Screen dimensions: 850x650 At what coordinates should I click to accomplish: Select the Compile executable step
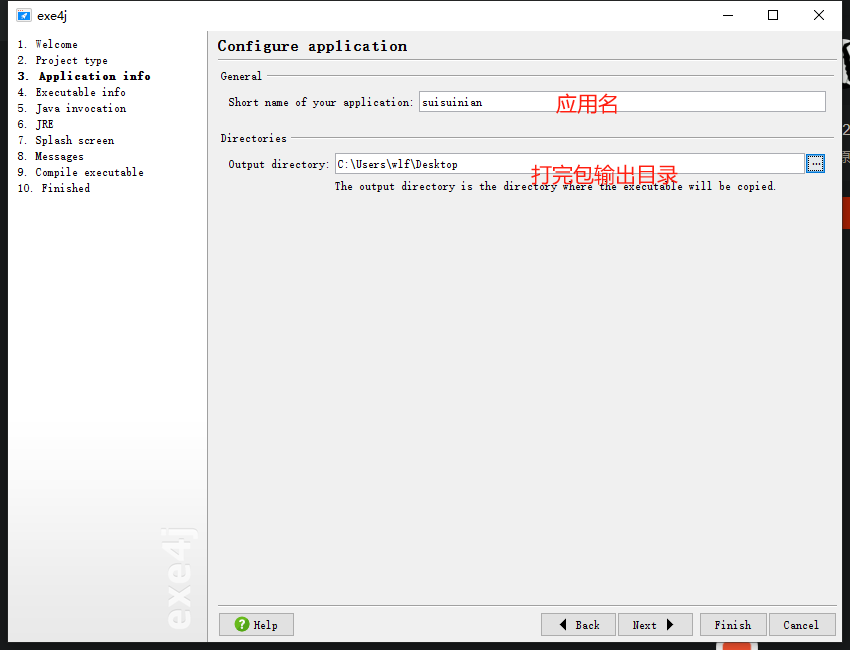pyautogui.click(x=89, y=172)
